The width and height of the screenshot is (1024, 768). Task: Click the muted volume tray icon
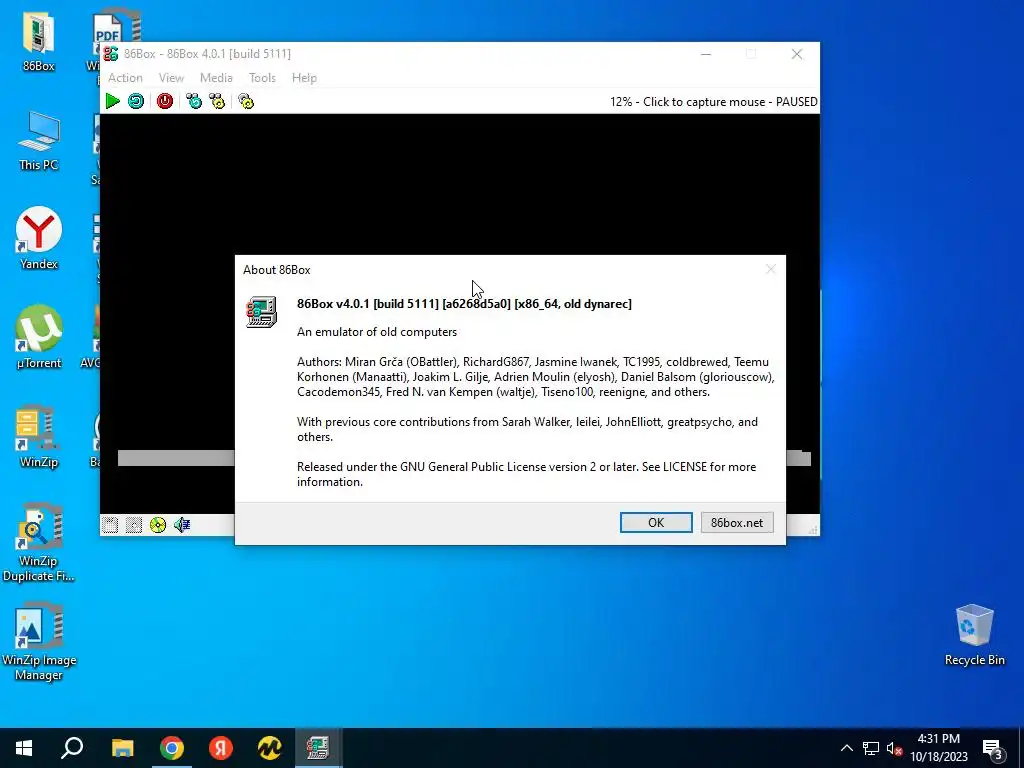click(x=895, y=748)
